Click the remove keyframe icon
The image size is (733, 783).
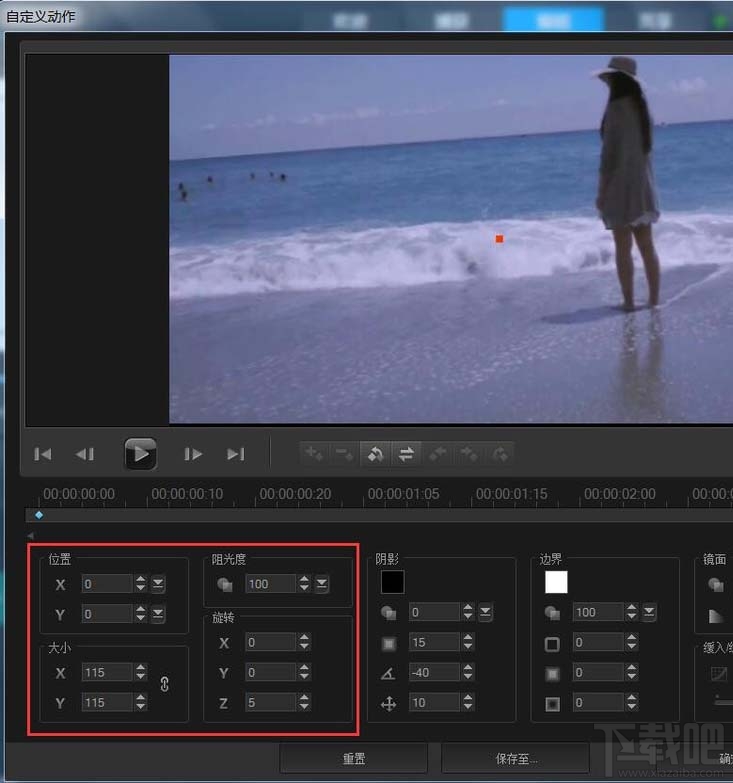click(x=344, y=454)
